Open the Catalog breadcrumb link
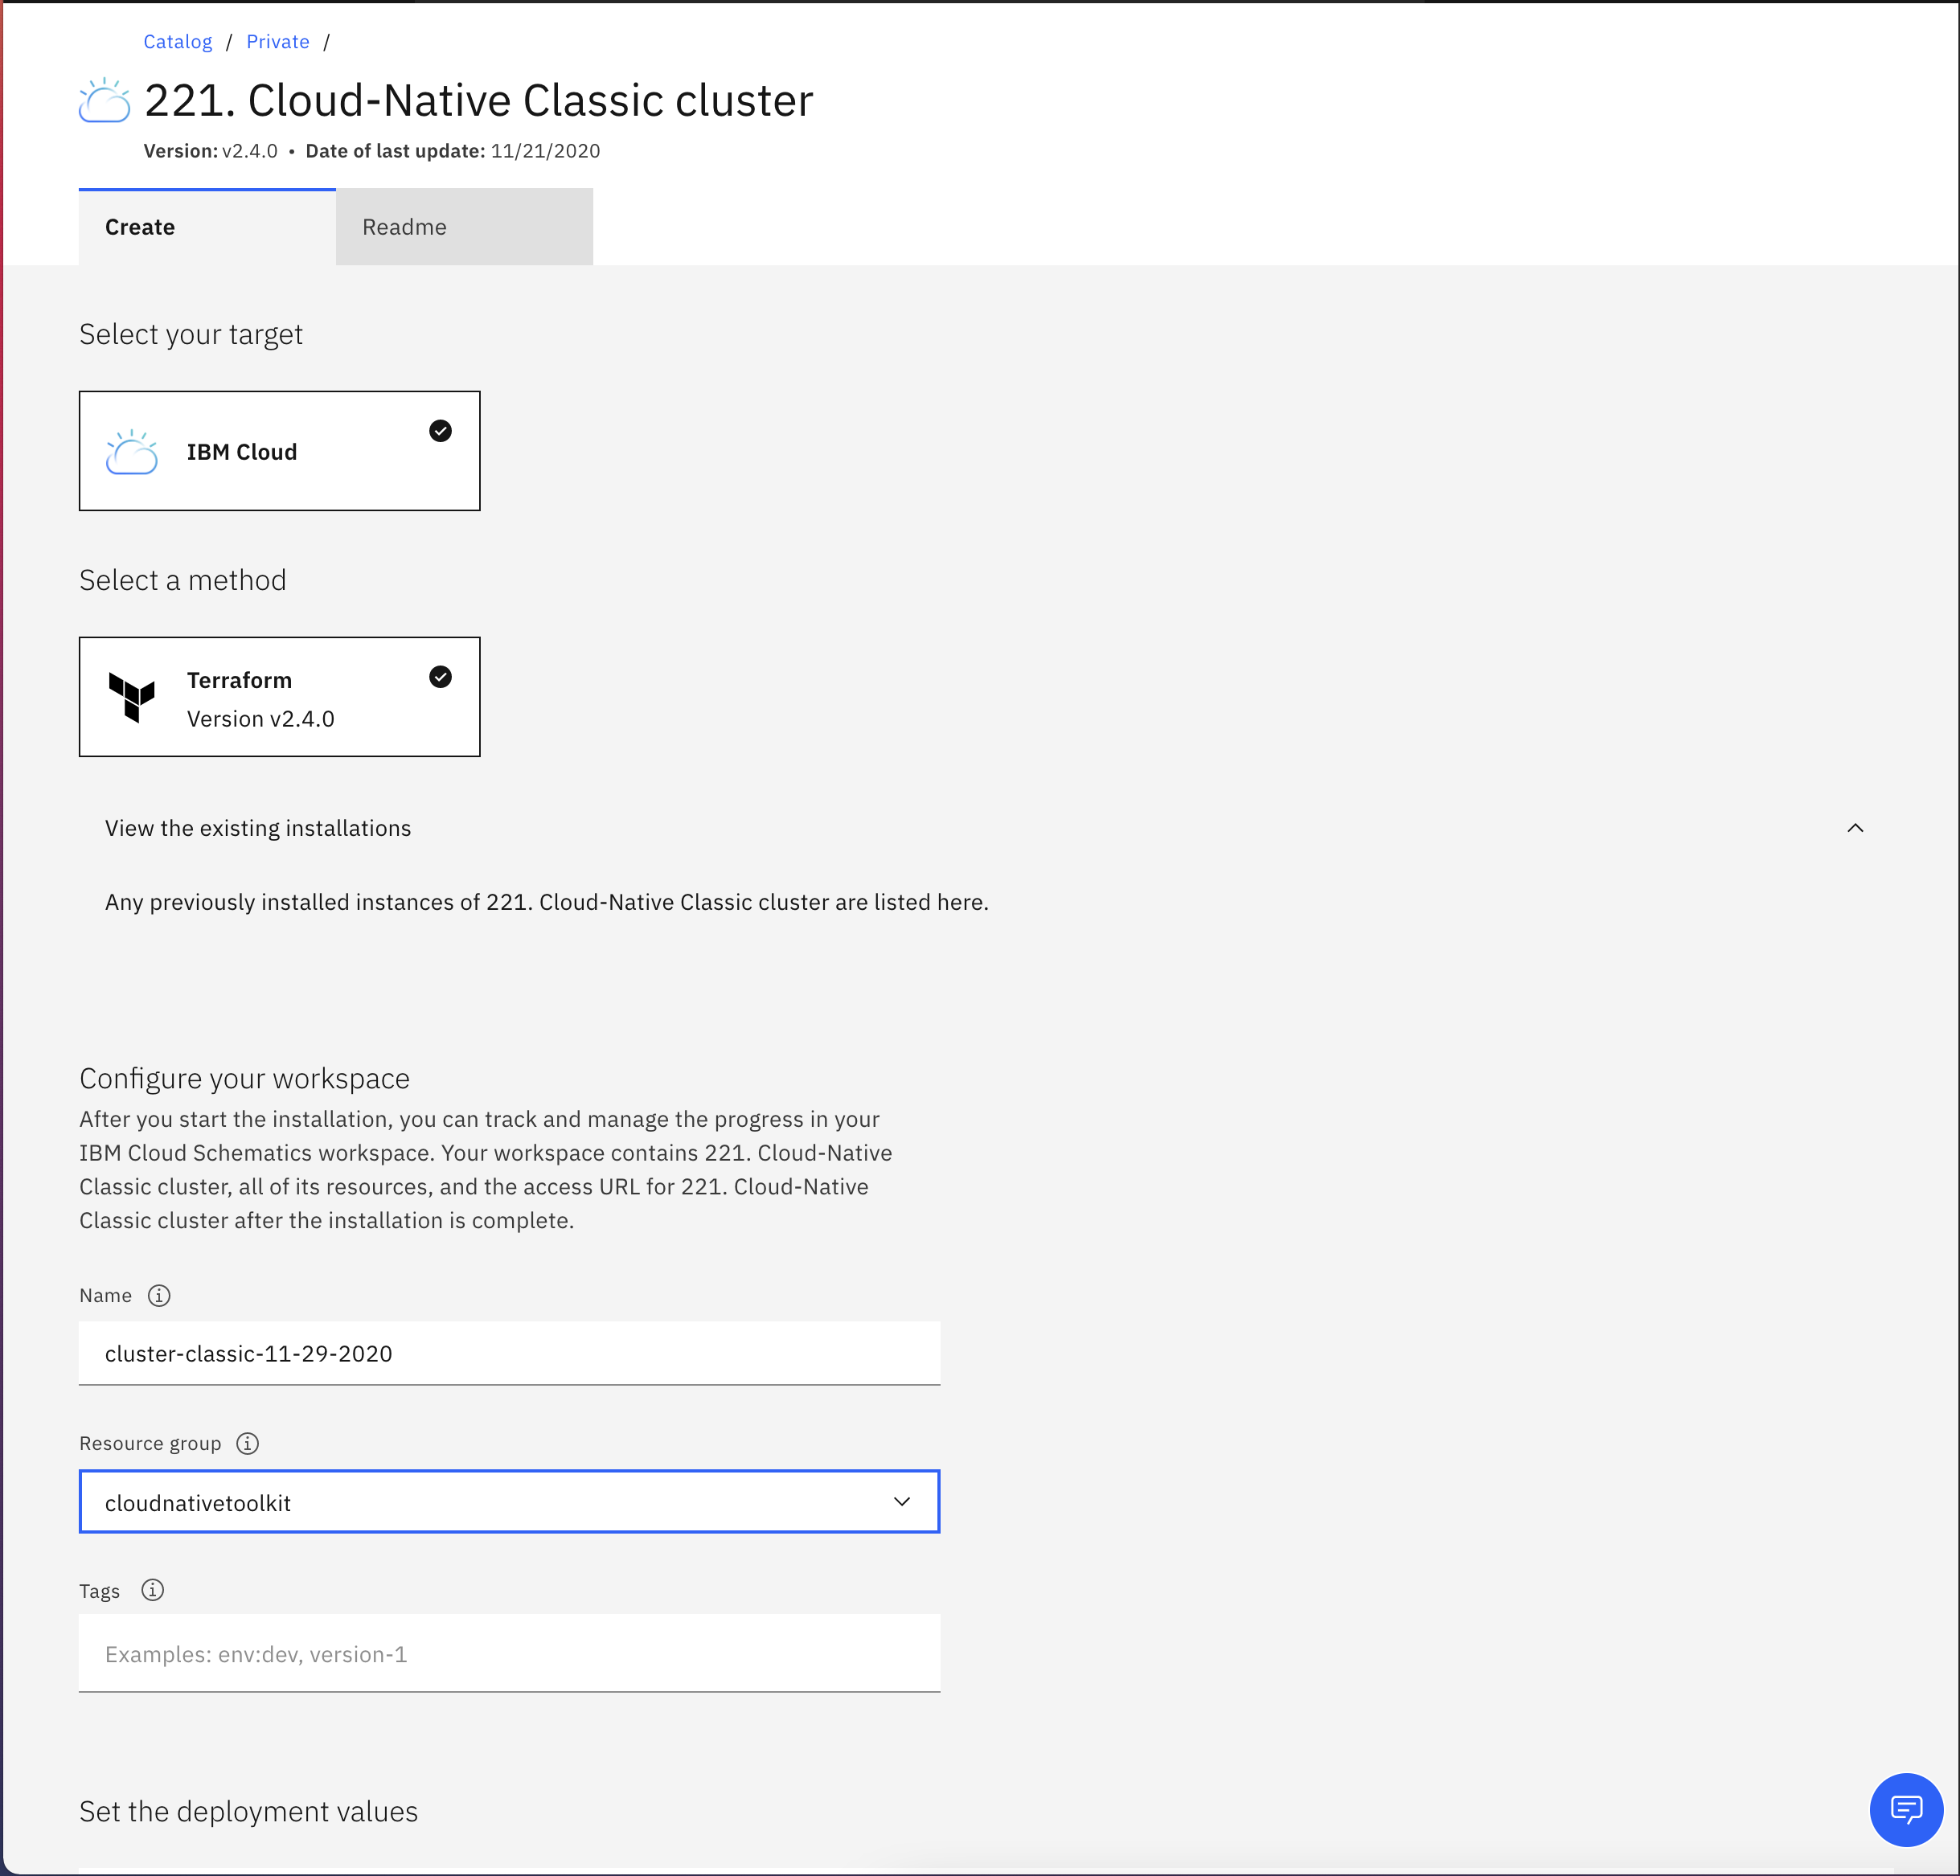 (x=177, y=41)
